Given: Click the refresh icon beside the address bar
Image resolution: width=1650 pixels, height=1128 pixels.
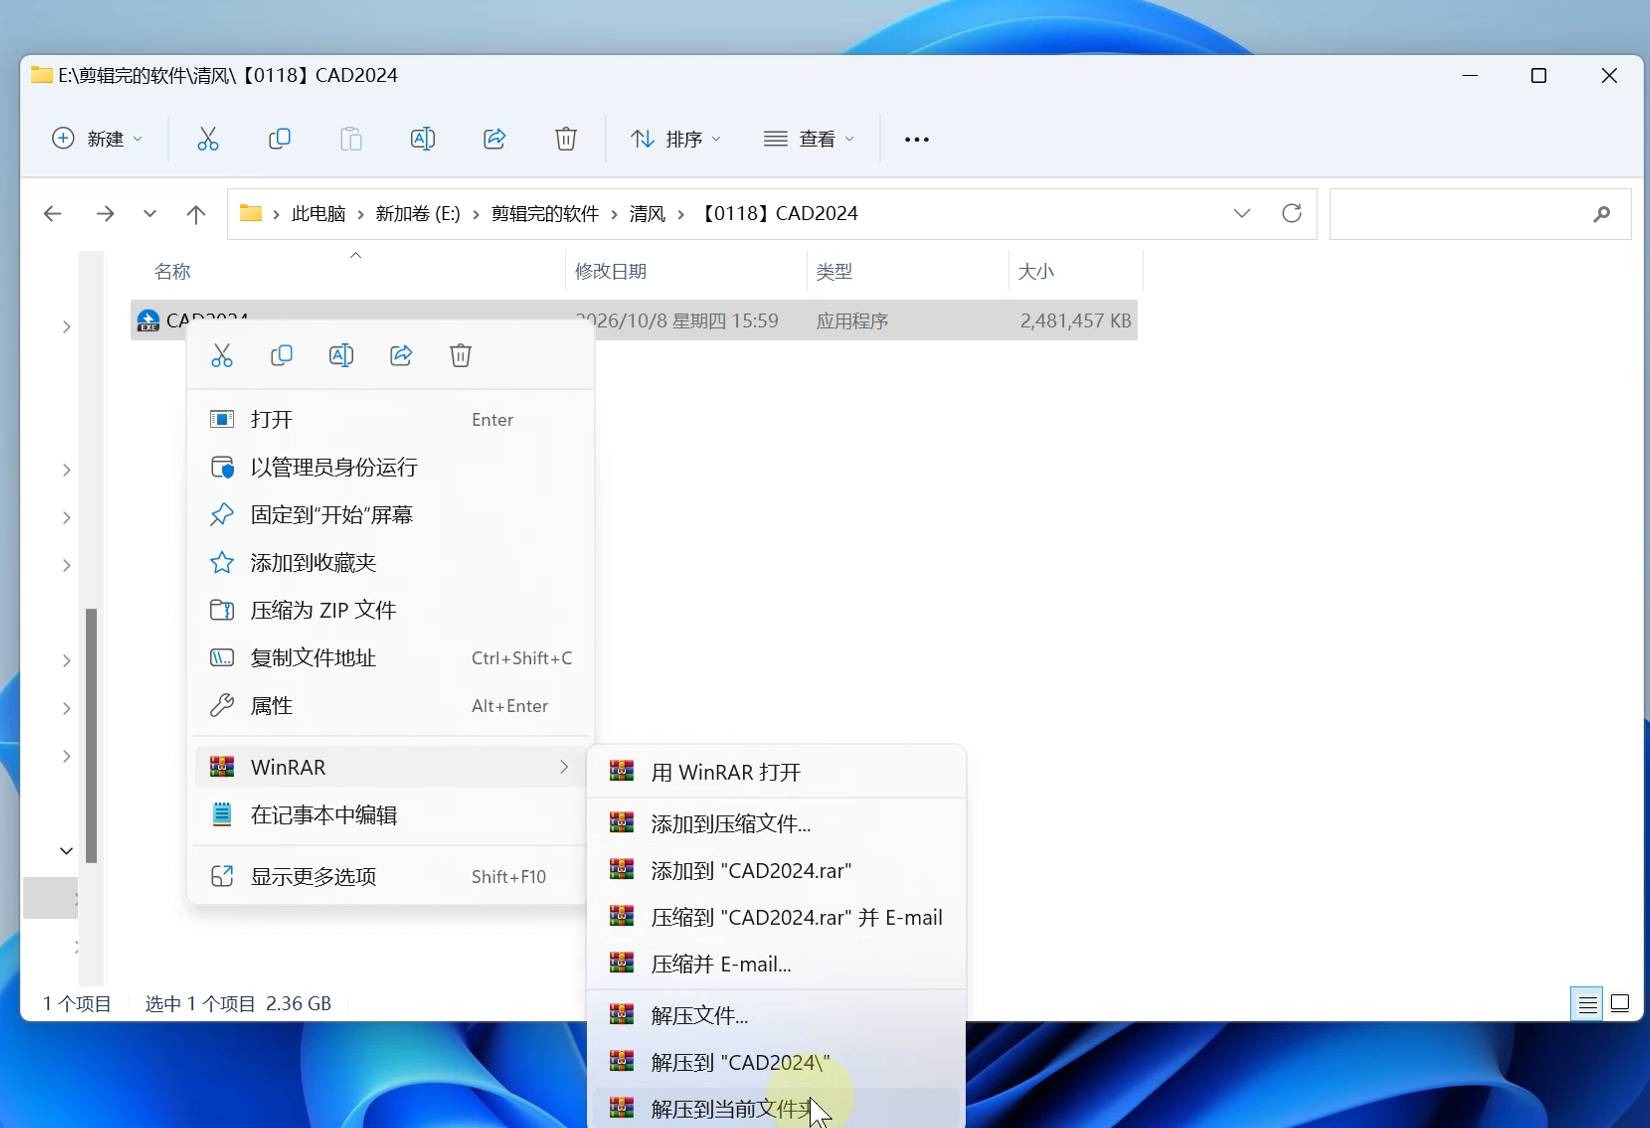Looking at the screenshot, I should pyautogui.click(x=1292, y=213).
